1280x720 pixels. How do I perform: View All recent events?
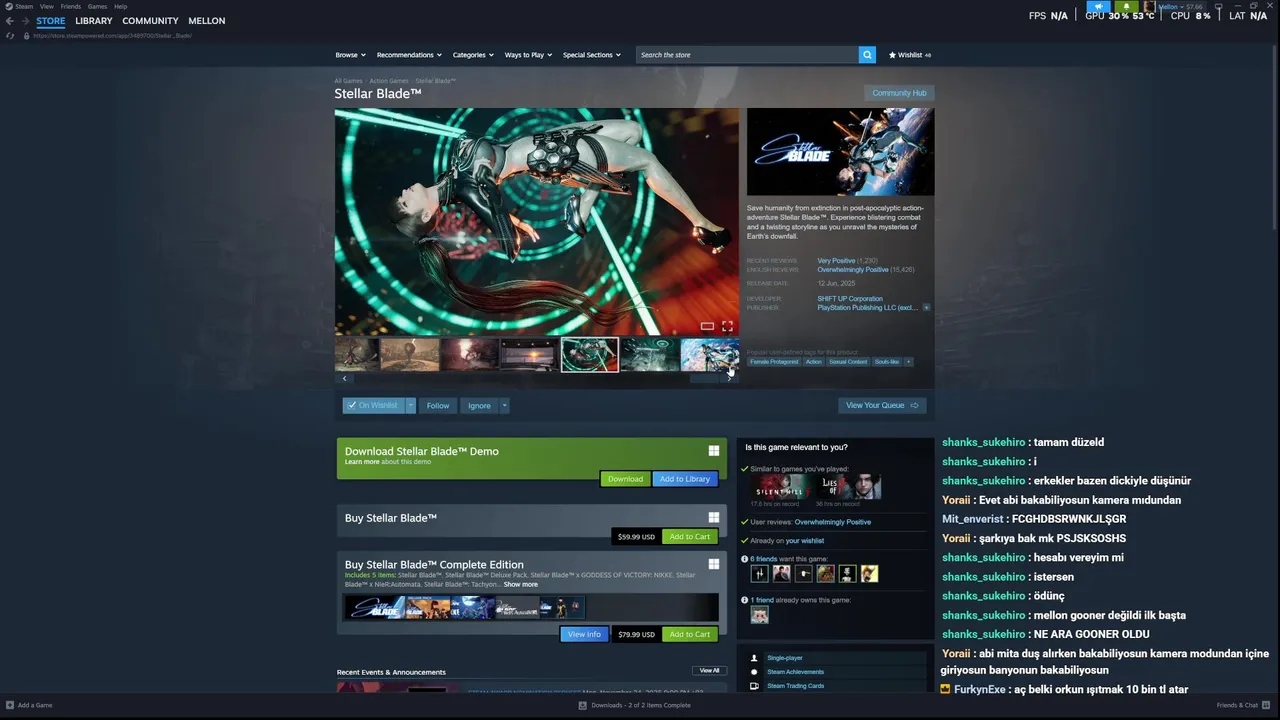click(x=709, y=670)
